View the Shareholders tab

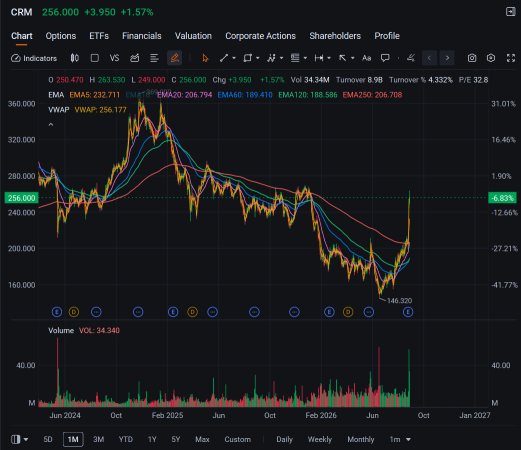pos(335,36)
